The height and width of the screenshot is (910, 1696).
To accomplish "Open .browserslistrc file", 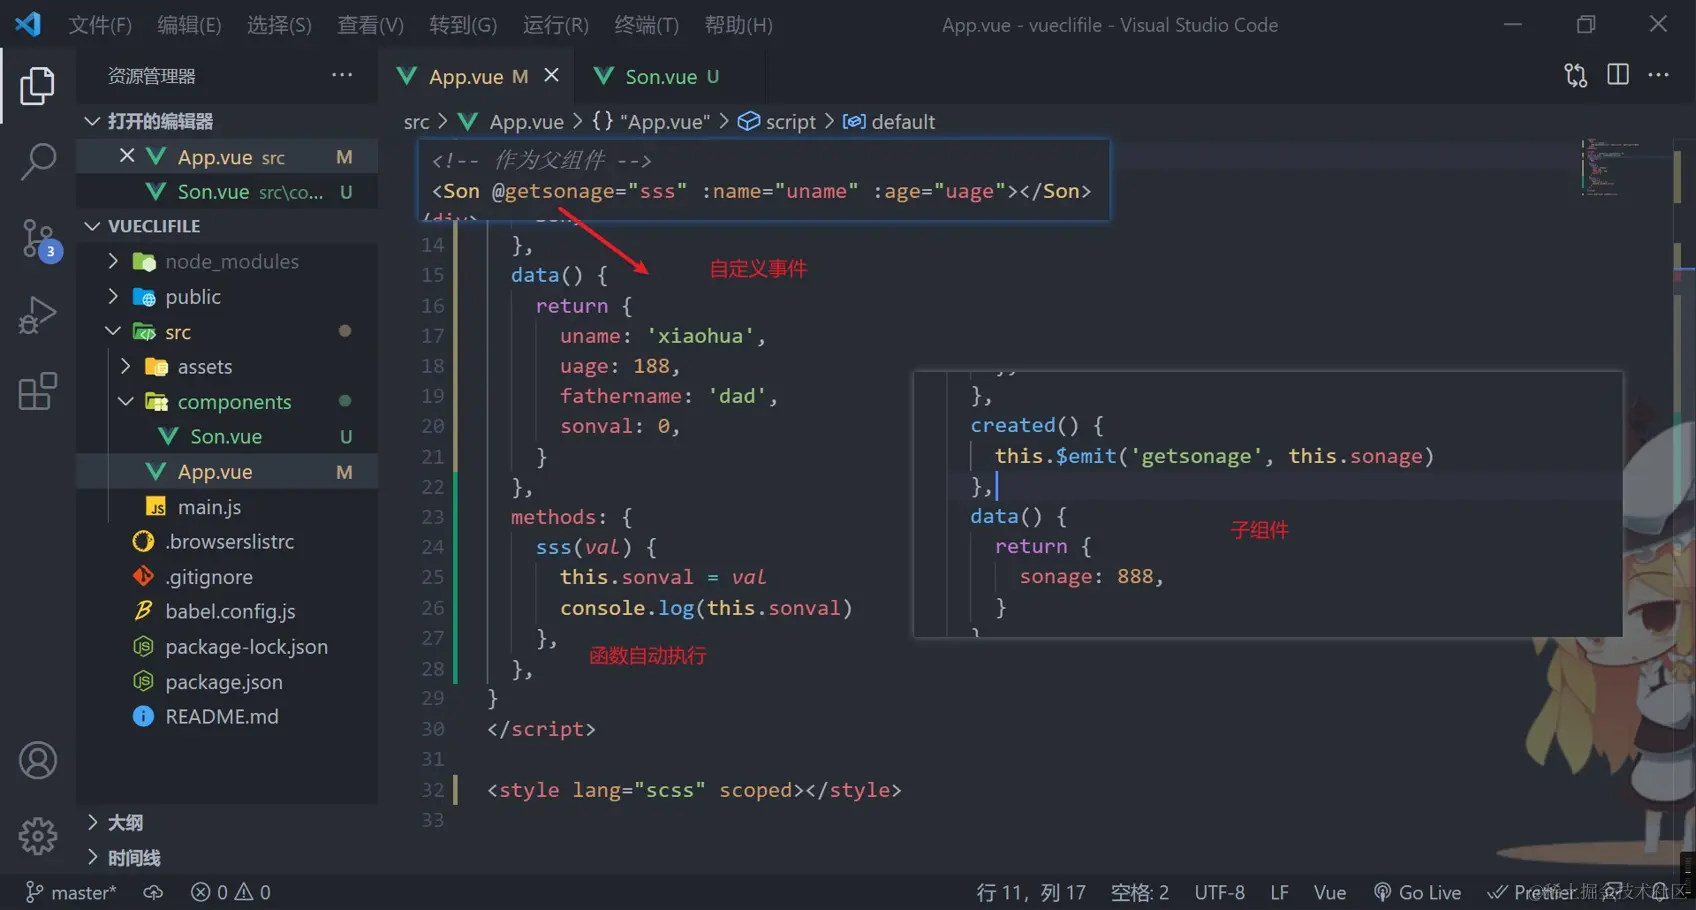I will [227, 542].
